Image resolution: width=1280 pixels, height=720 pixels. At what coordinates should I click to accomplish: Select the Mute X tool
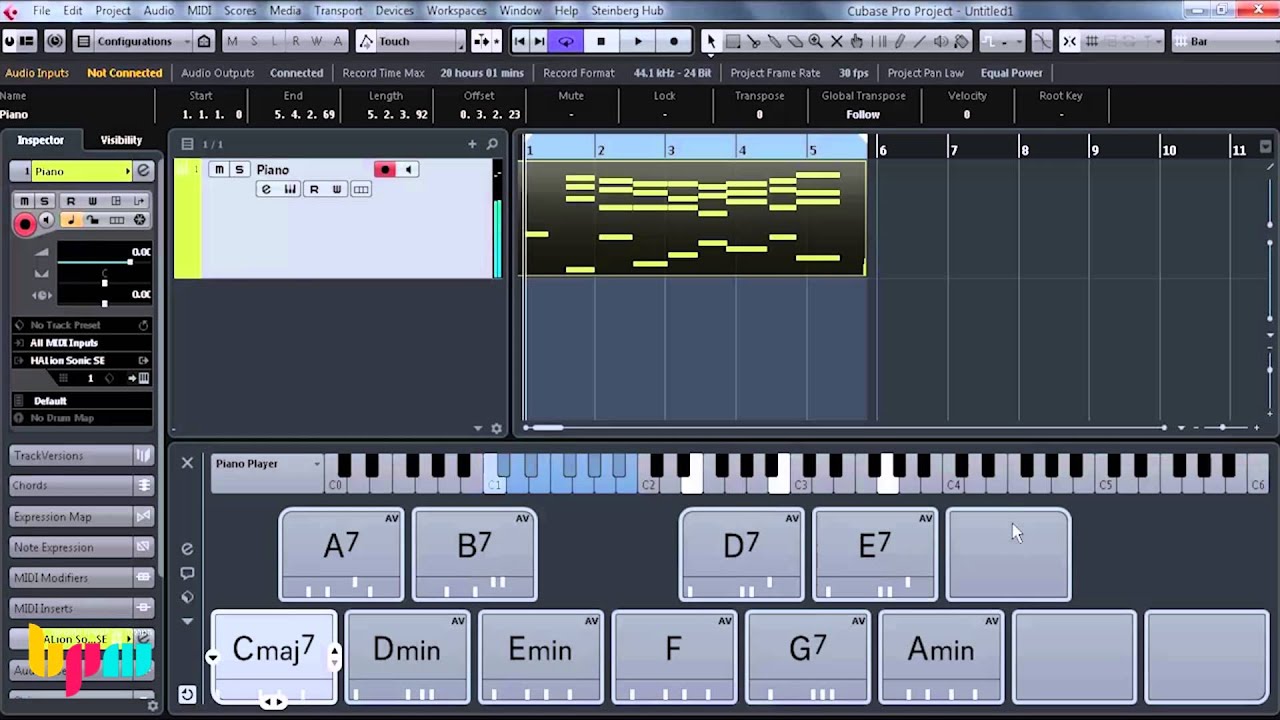(837, 41)
